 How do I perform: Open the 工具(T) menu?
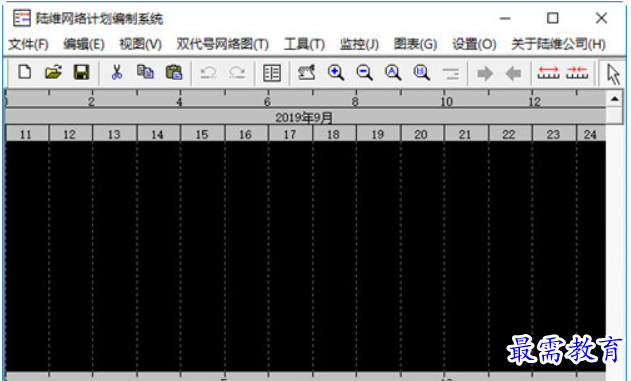coord(304,44)
